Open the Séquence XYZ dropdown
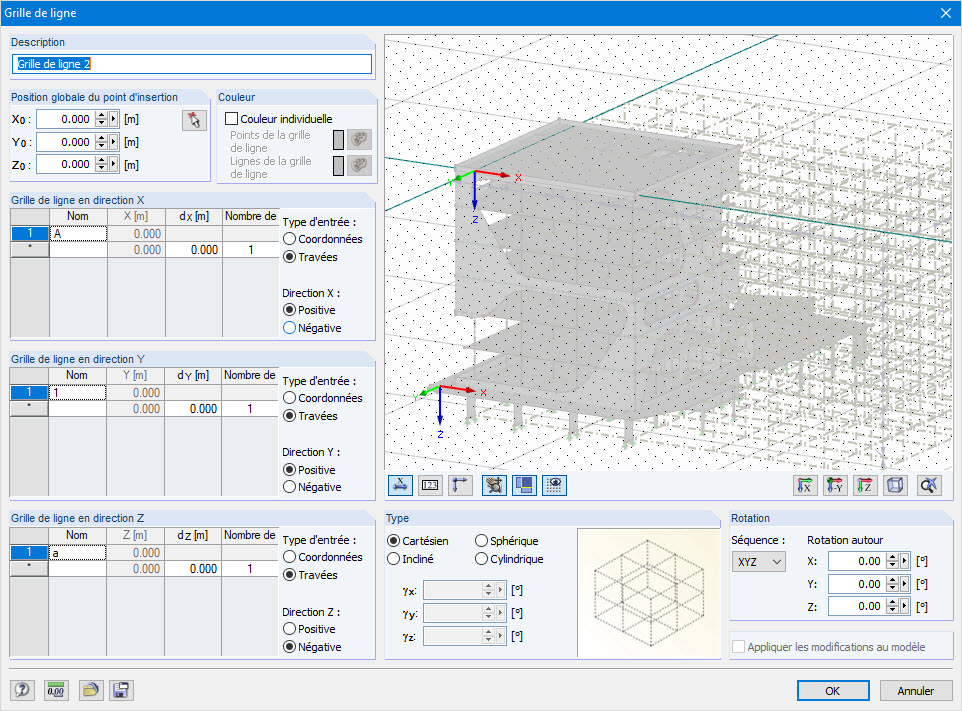 (758, 562)
